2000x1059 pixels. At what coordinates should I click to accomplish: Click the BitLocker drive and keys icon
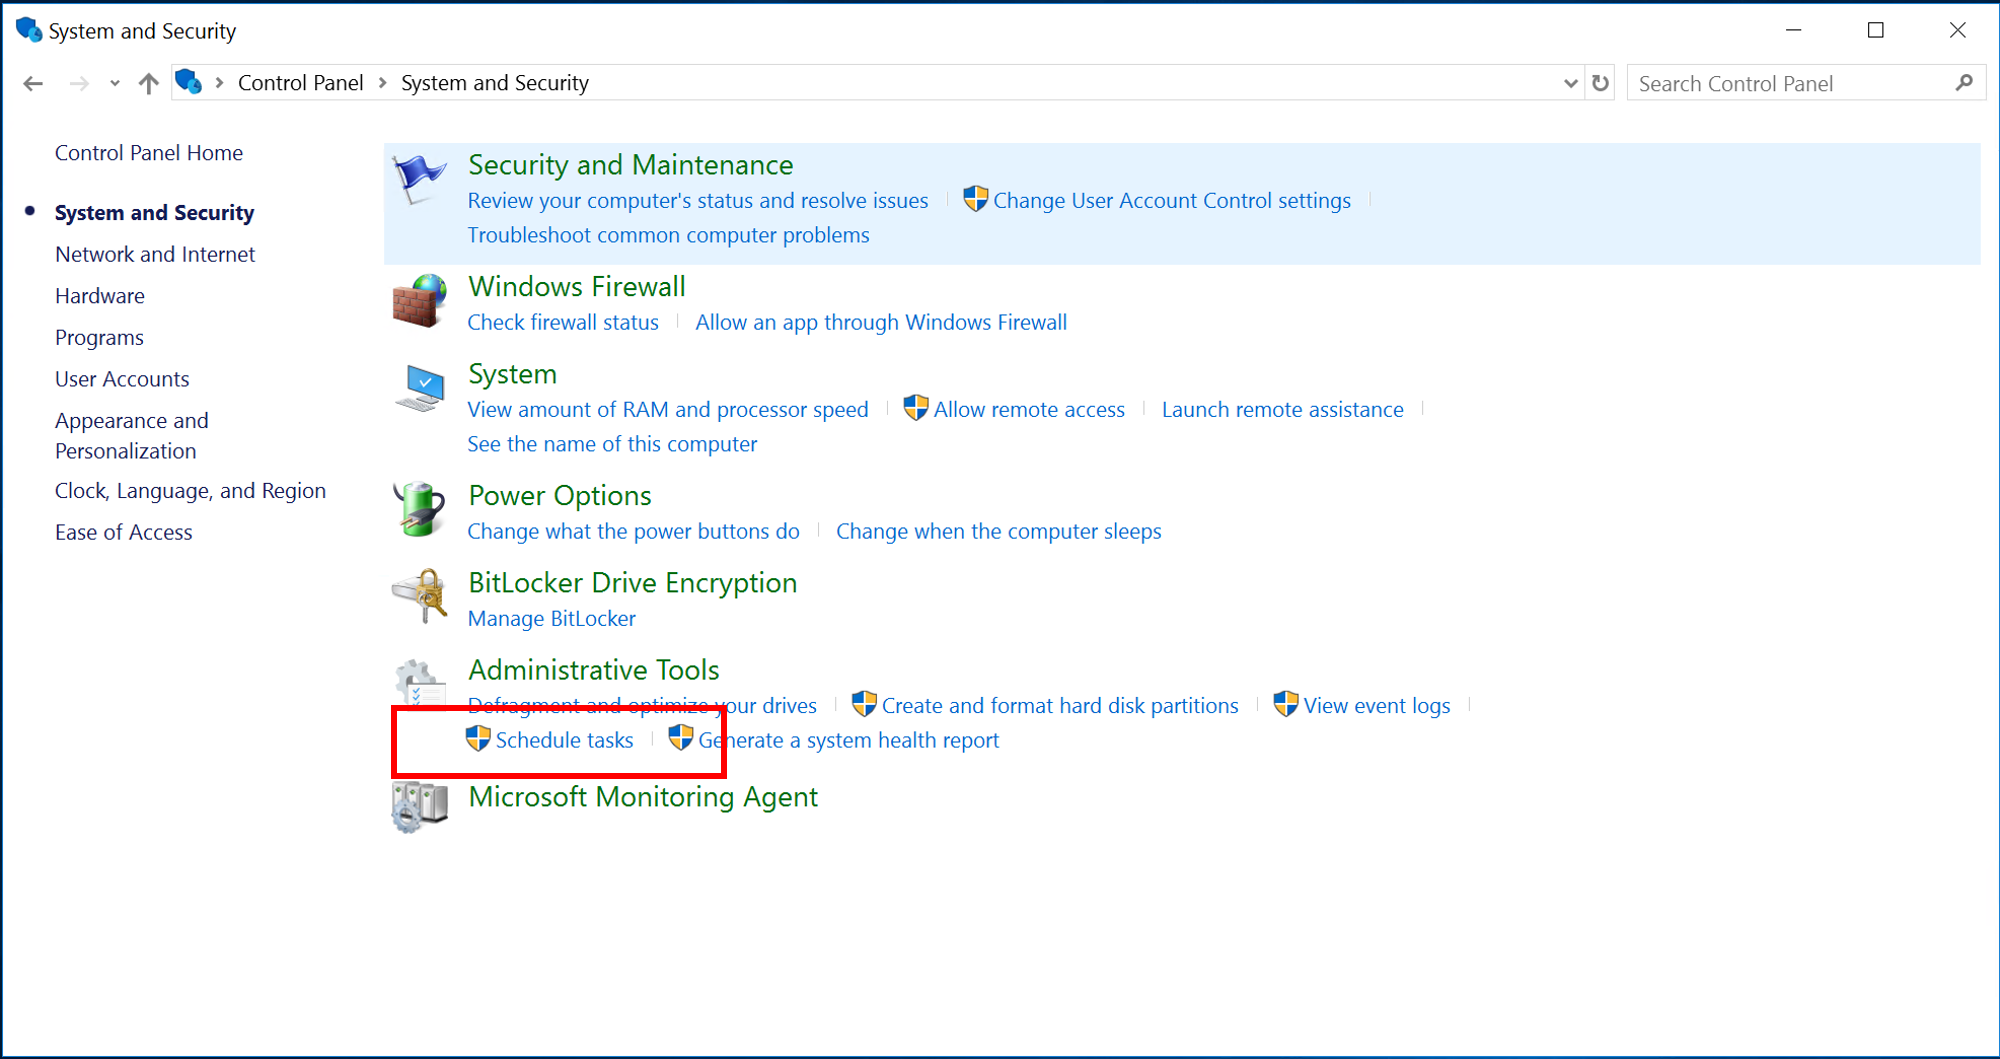(x=419, y=596)
